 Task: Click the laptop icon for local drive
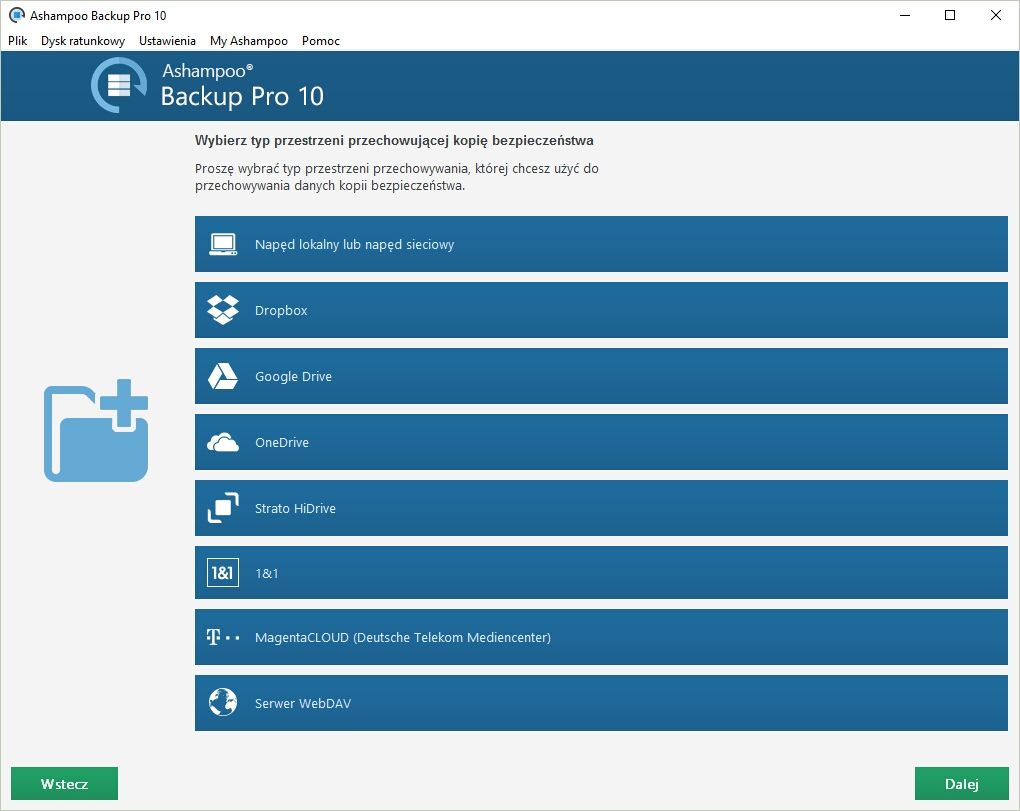[x=223, y=245]
